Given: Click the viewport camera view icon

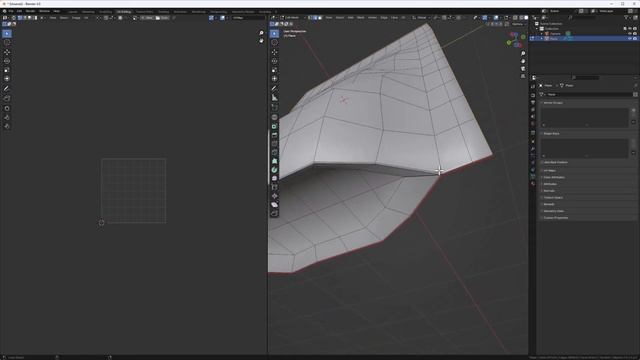Looking at the screenshot, I should coord(523,69).
